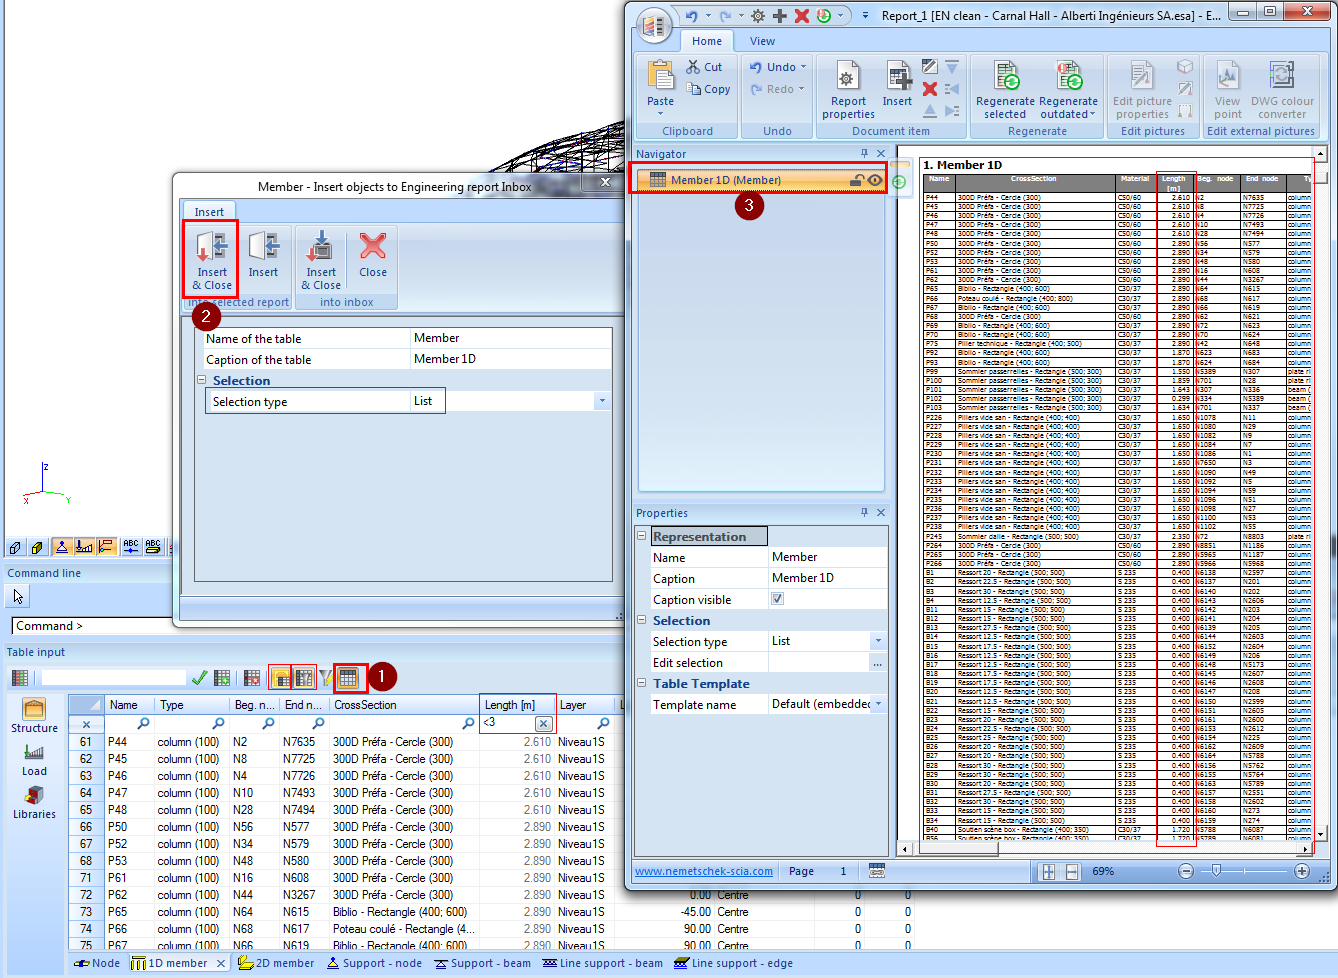Click the plus icon in quick access toolbar
The width and height of the screenshot is (1338, 978).
tap(780, 16)
